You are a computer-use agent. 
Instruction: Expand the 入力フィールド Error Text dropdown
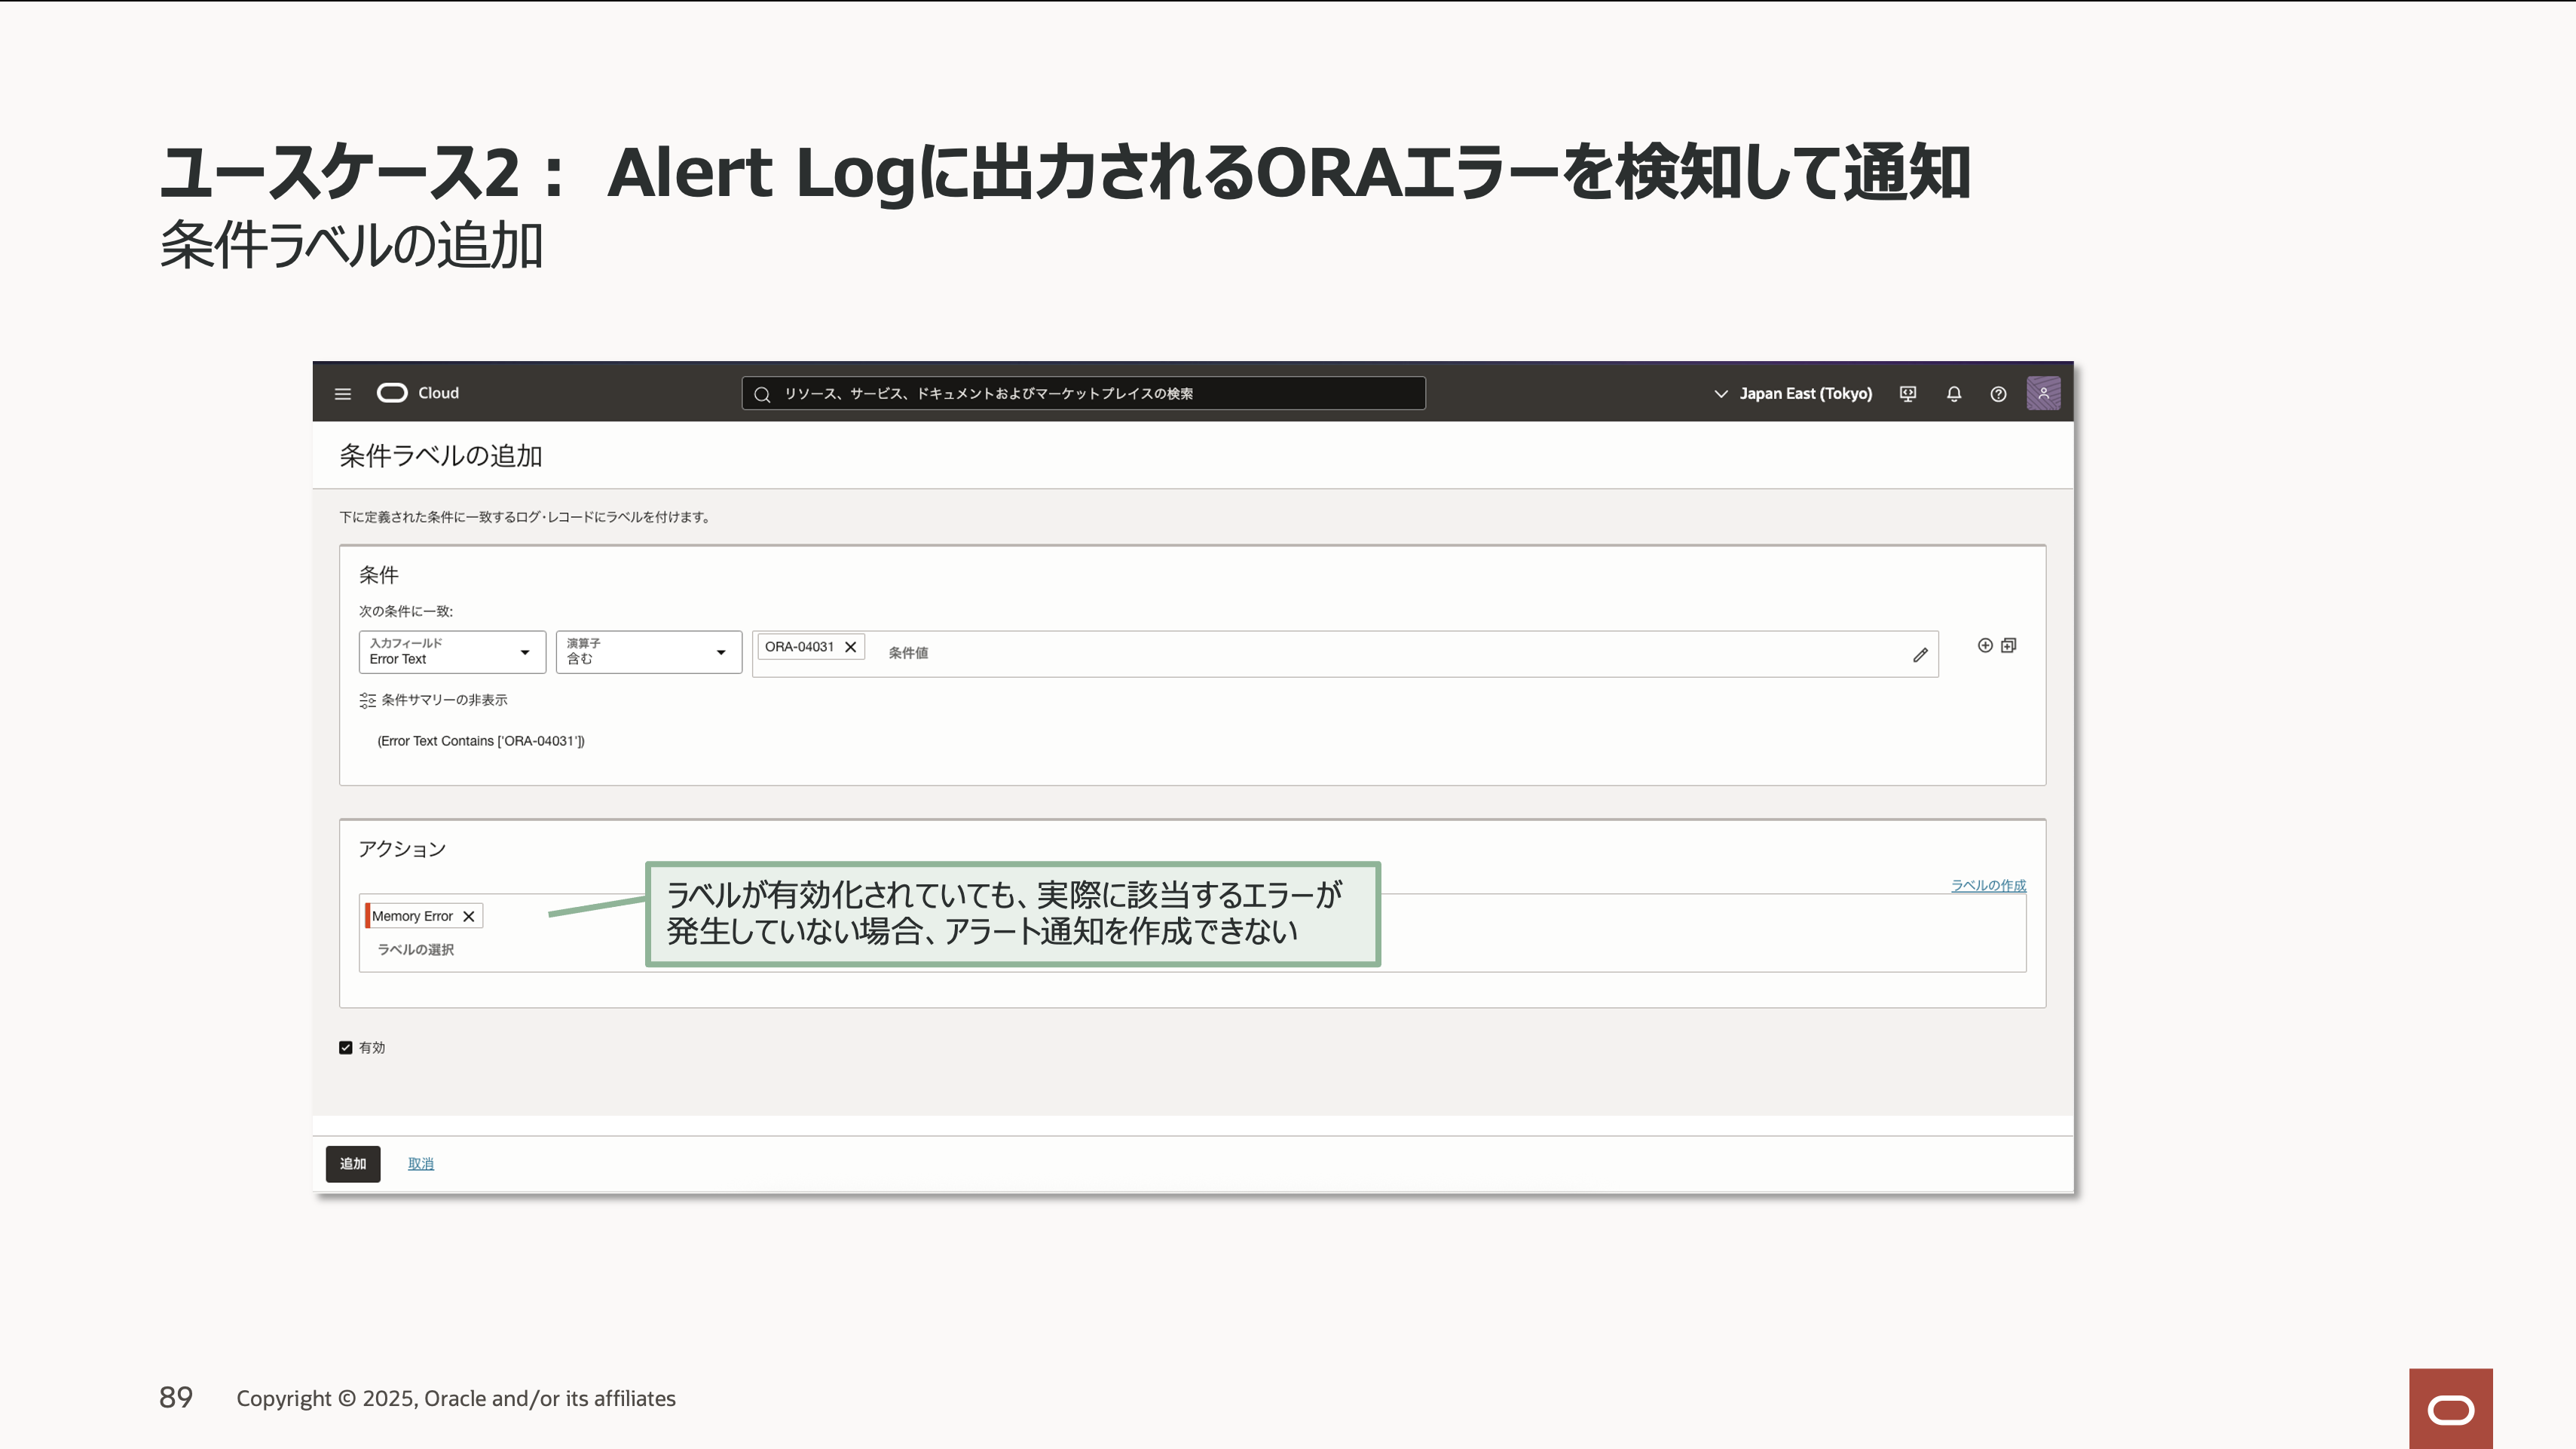coord(451,652)
